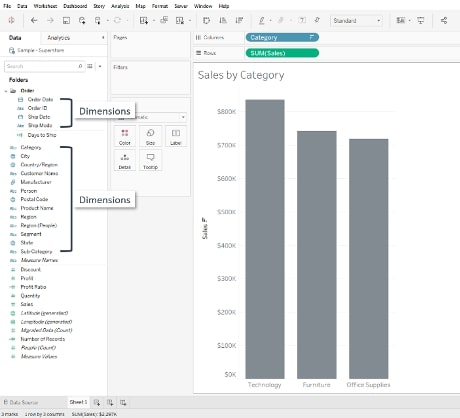Click the Office Supplies bar in chart
The height and width of the screenshot is (418, 460).
pos(369,259)
